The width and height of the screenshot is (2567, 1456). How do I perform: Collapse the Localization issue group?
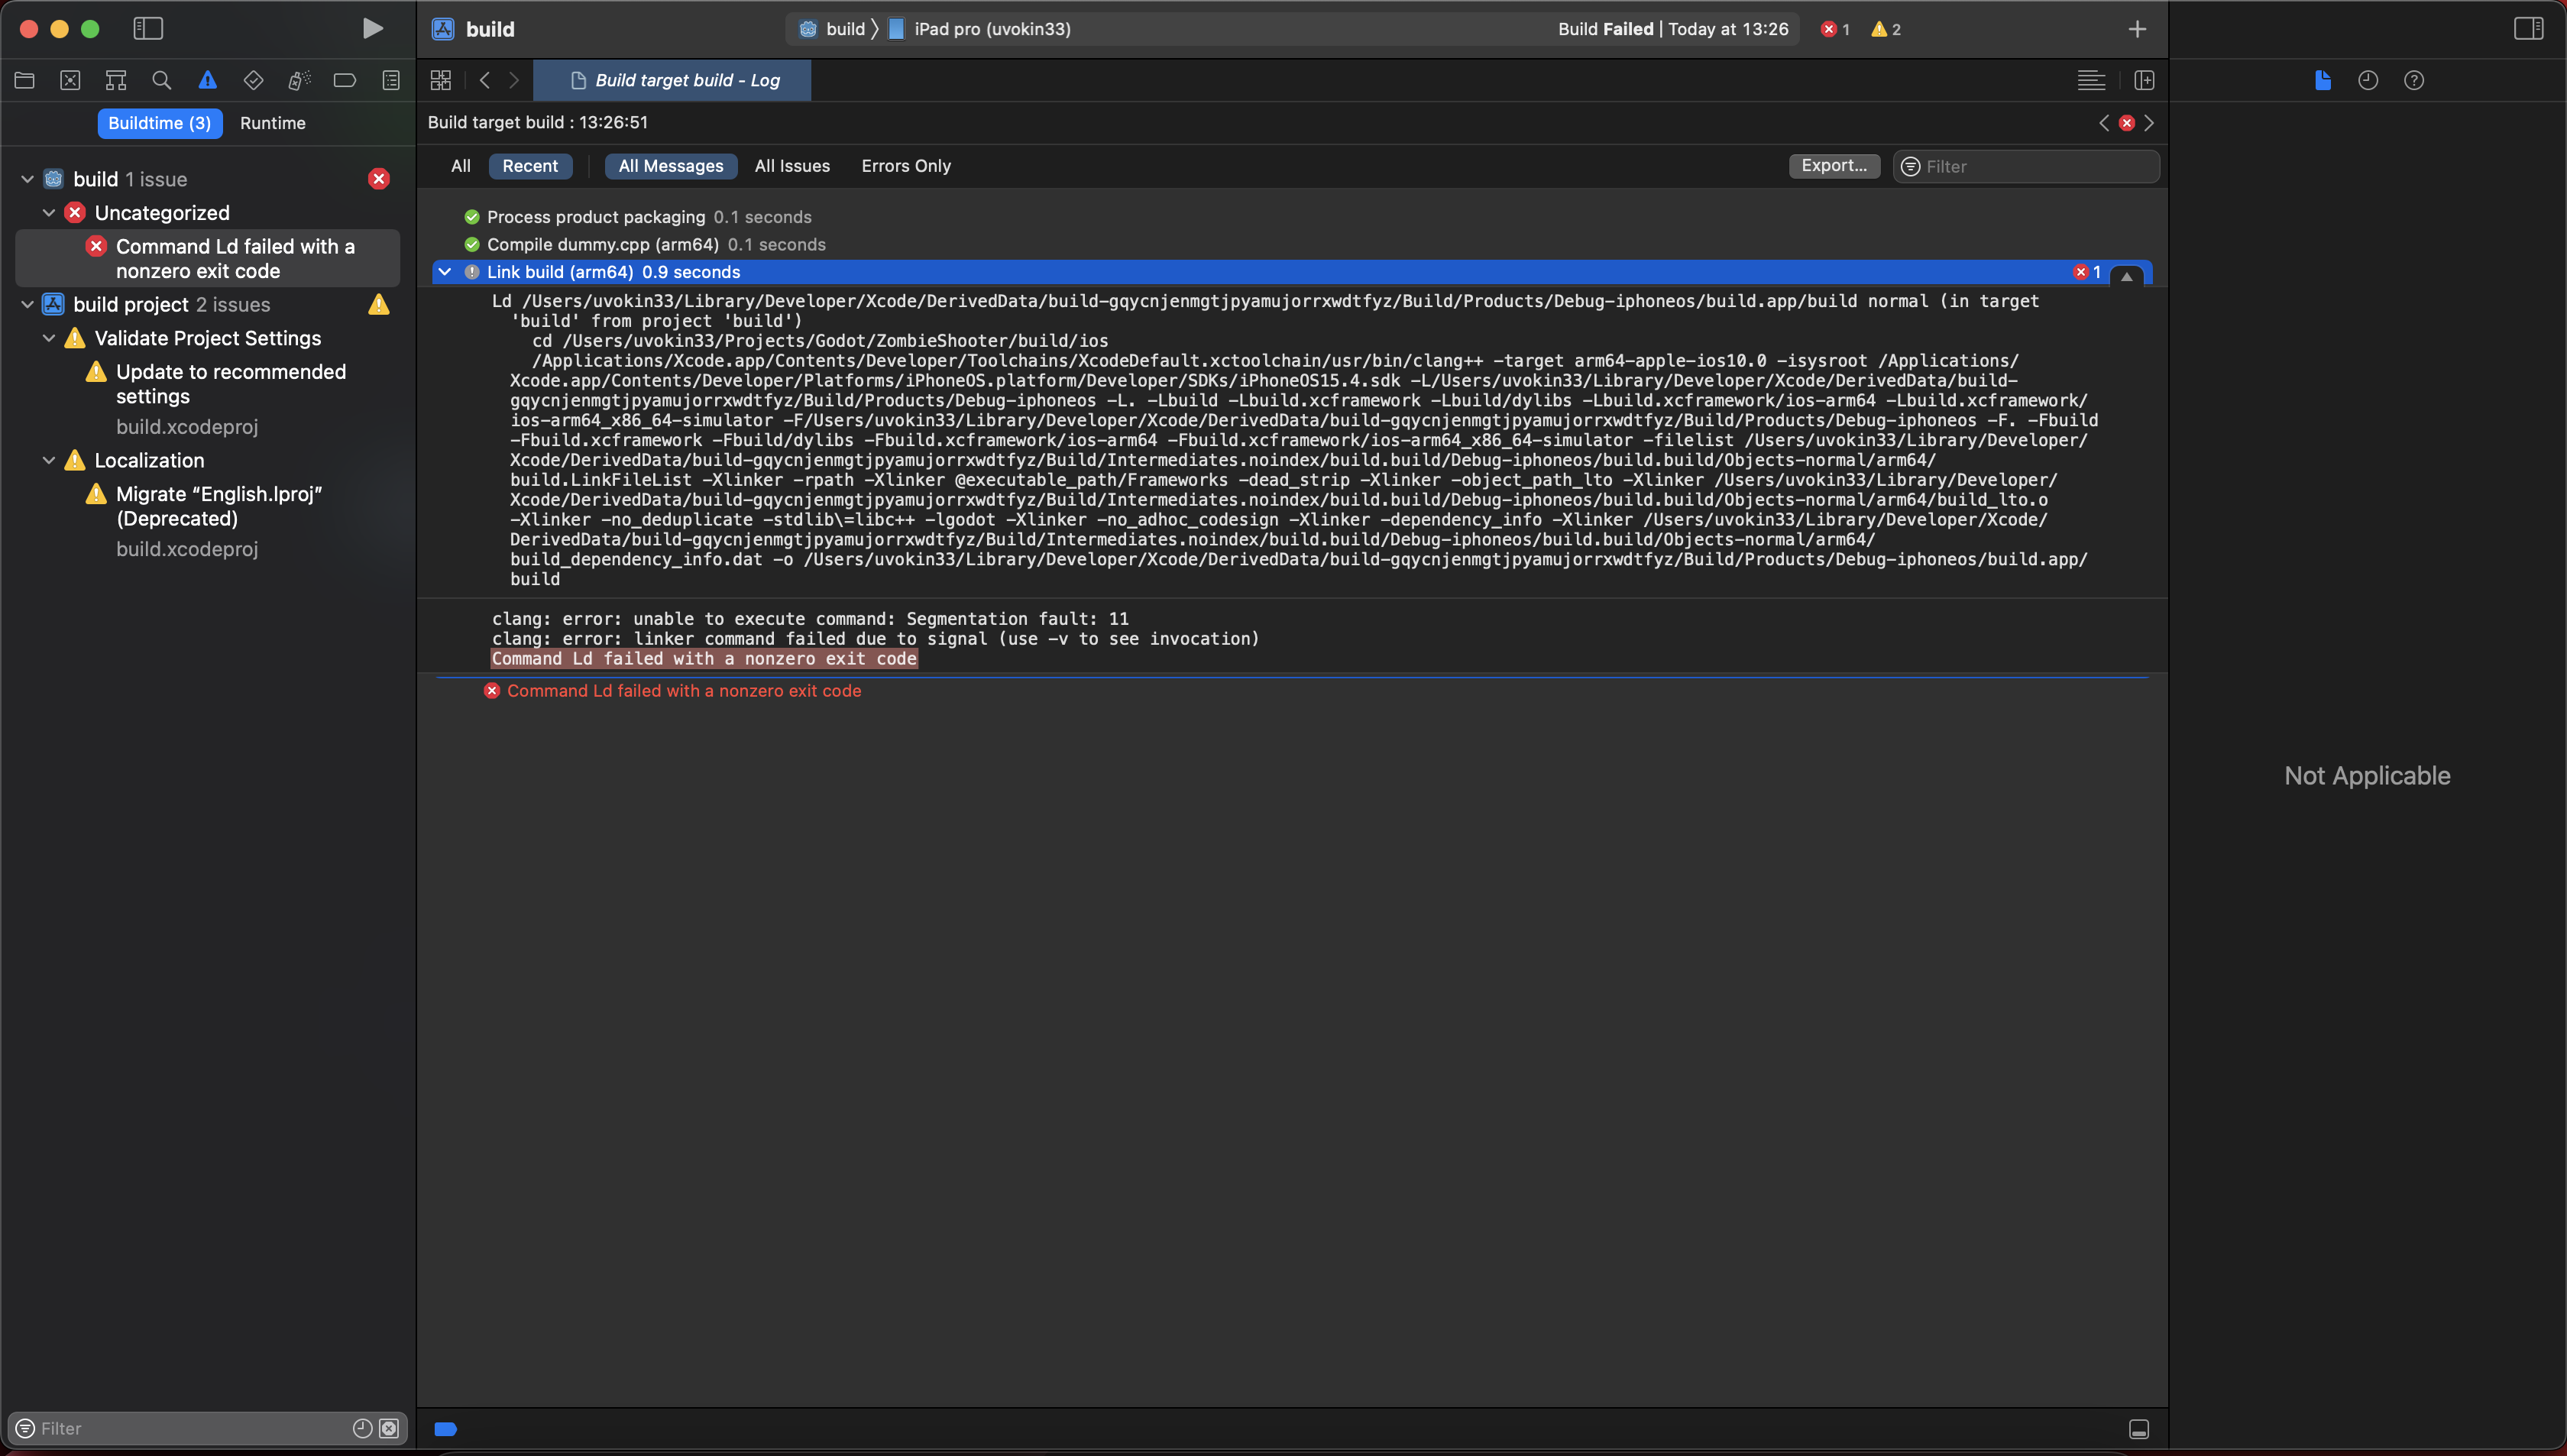(x=48, y=460)
